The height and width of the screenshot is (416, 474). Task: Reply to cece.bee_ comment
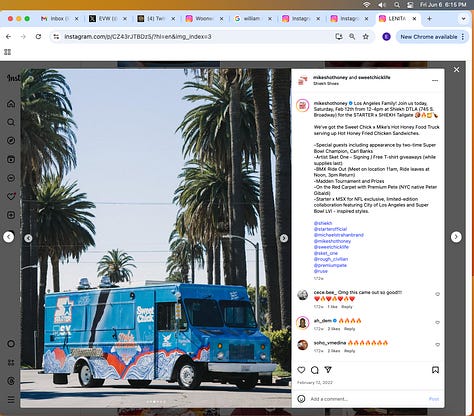click(x=347, y=307)
